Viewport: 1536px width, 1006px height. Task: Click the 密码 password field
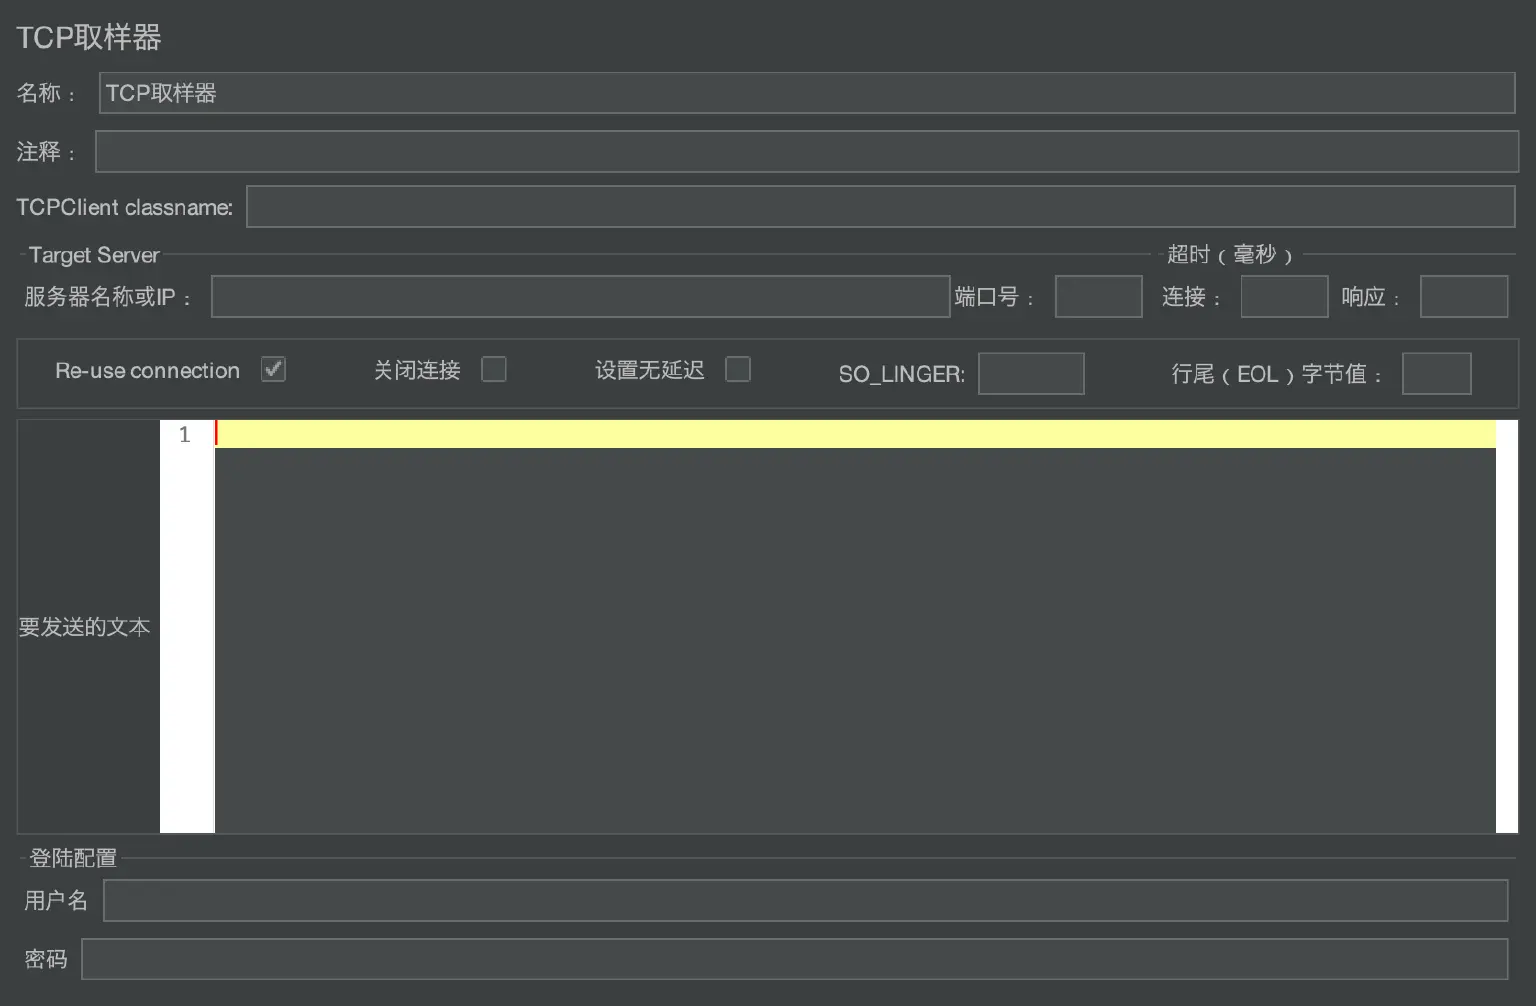(794, 959)
